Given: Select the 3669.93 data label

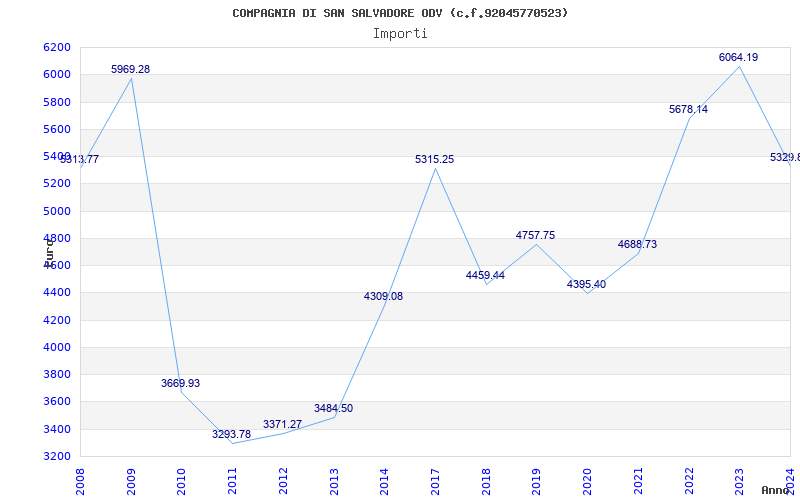Looking at the screenshot, I should coord(181,383).
